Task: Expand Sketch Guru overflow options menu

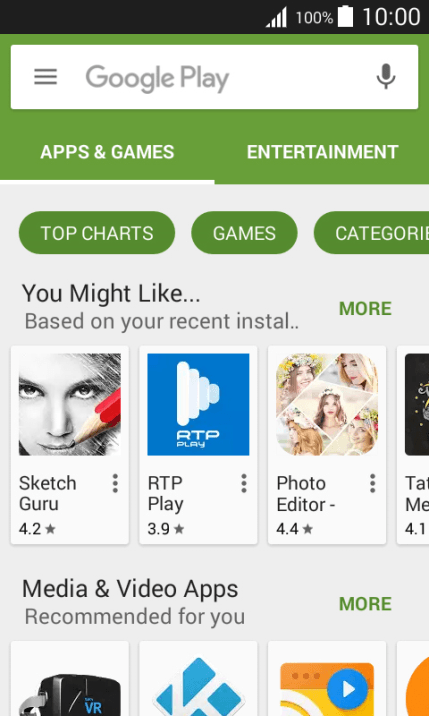Action: [x=115, y=483]
